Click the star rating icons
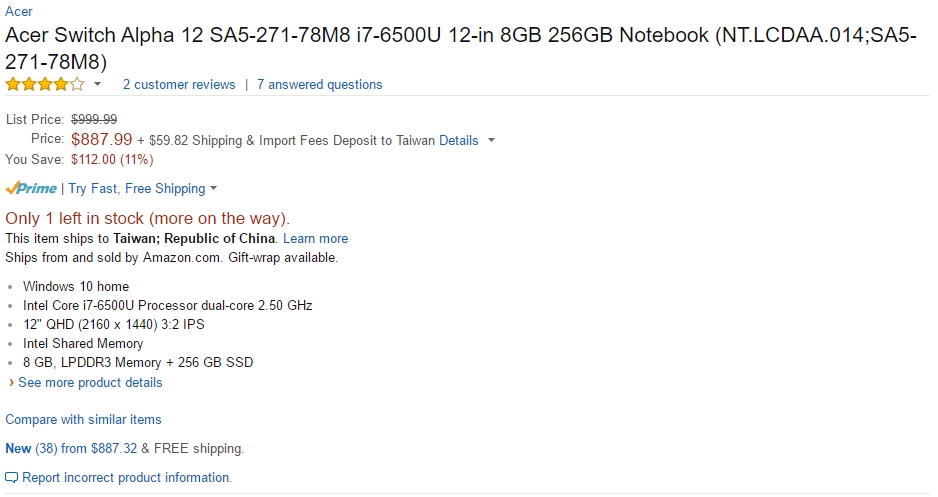Screen dimensions: 938x497 (45, 84)
